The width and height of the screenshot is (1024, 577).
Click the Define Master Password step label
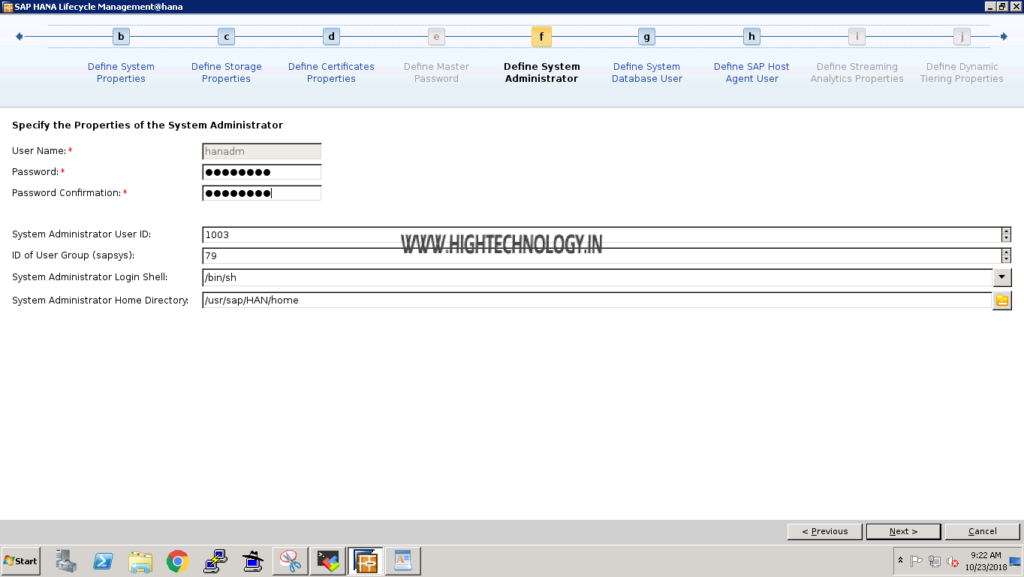(436, 72)
